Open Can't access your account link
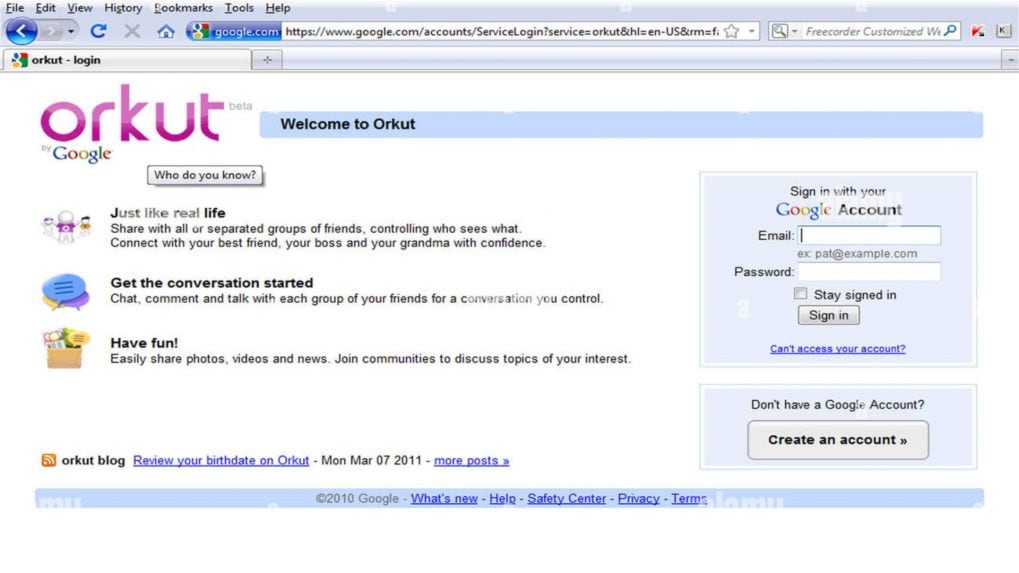 point(838,349)
